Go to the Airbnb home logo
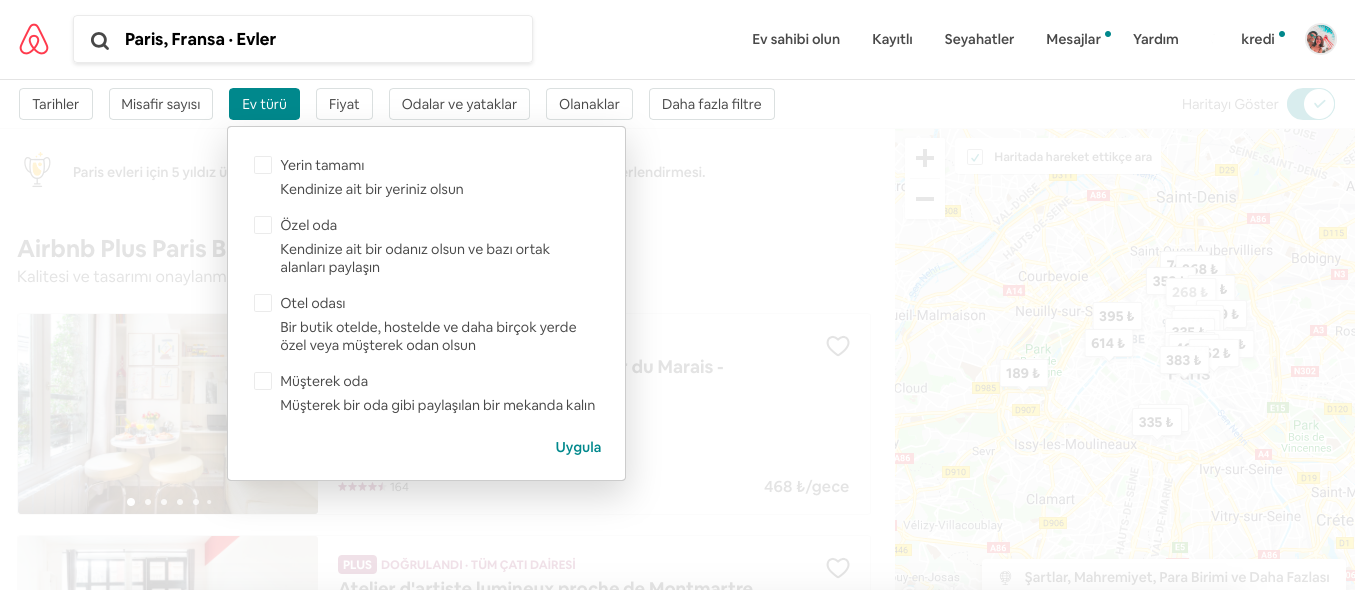Viewport: 1355px width, 590px height. [34, 39]
